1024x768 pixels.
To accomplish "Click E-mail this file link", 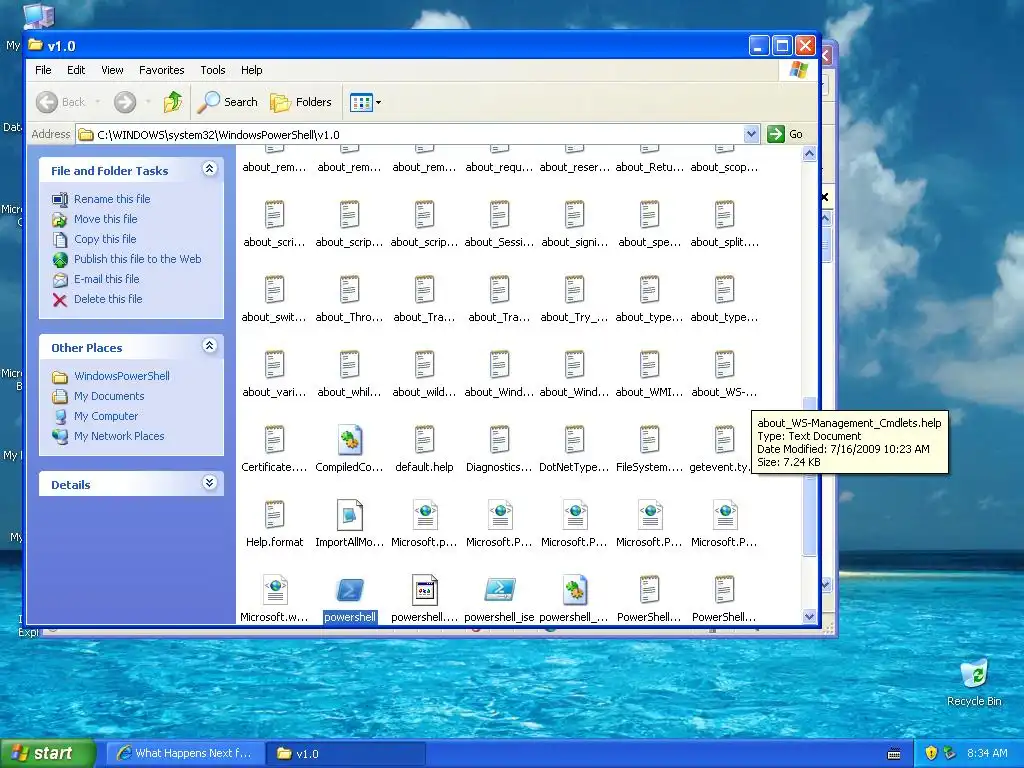I will coord(106,279).
